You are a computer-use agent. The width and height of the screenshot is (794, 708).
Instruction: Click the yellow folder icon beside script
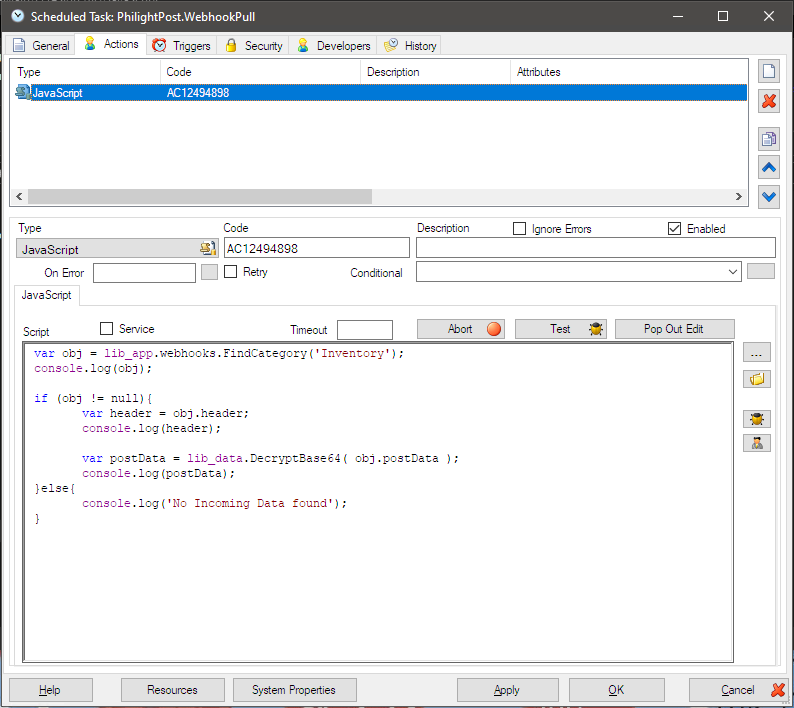(x=757, y=379)
